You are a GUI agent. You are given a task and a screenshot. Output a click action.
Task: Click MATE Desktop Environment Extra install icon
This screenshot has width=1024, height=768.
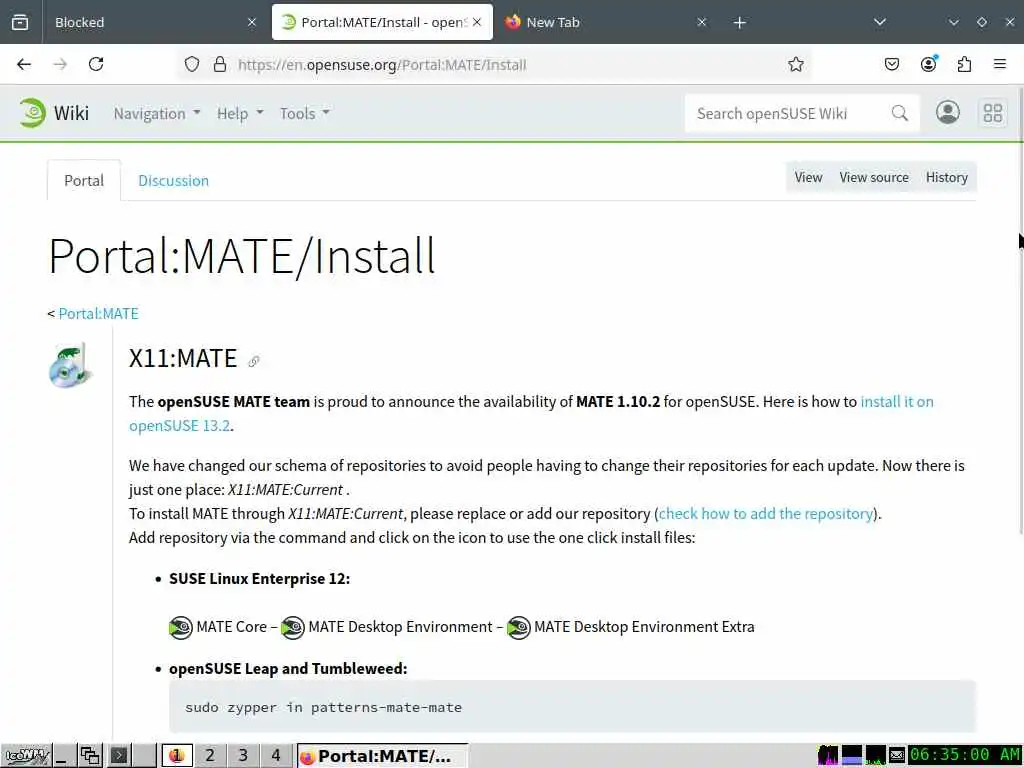pyautogui.click(x=519, y=628)
